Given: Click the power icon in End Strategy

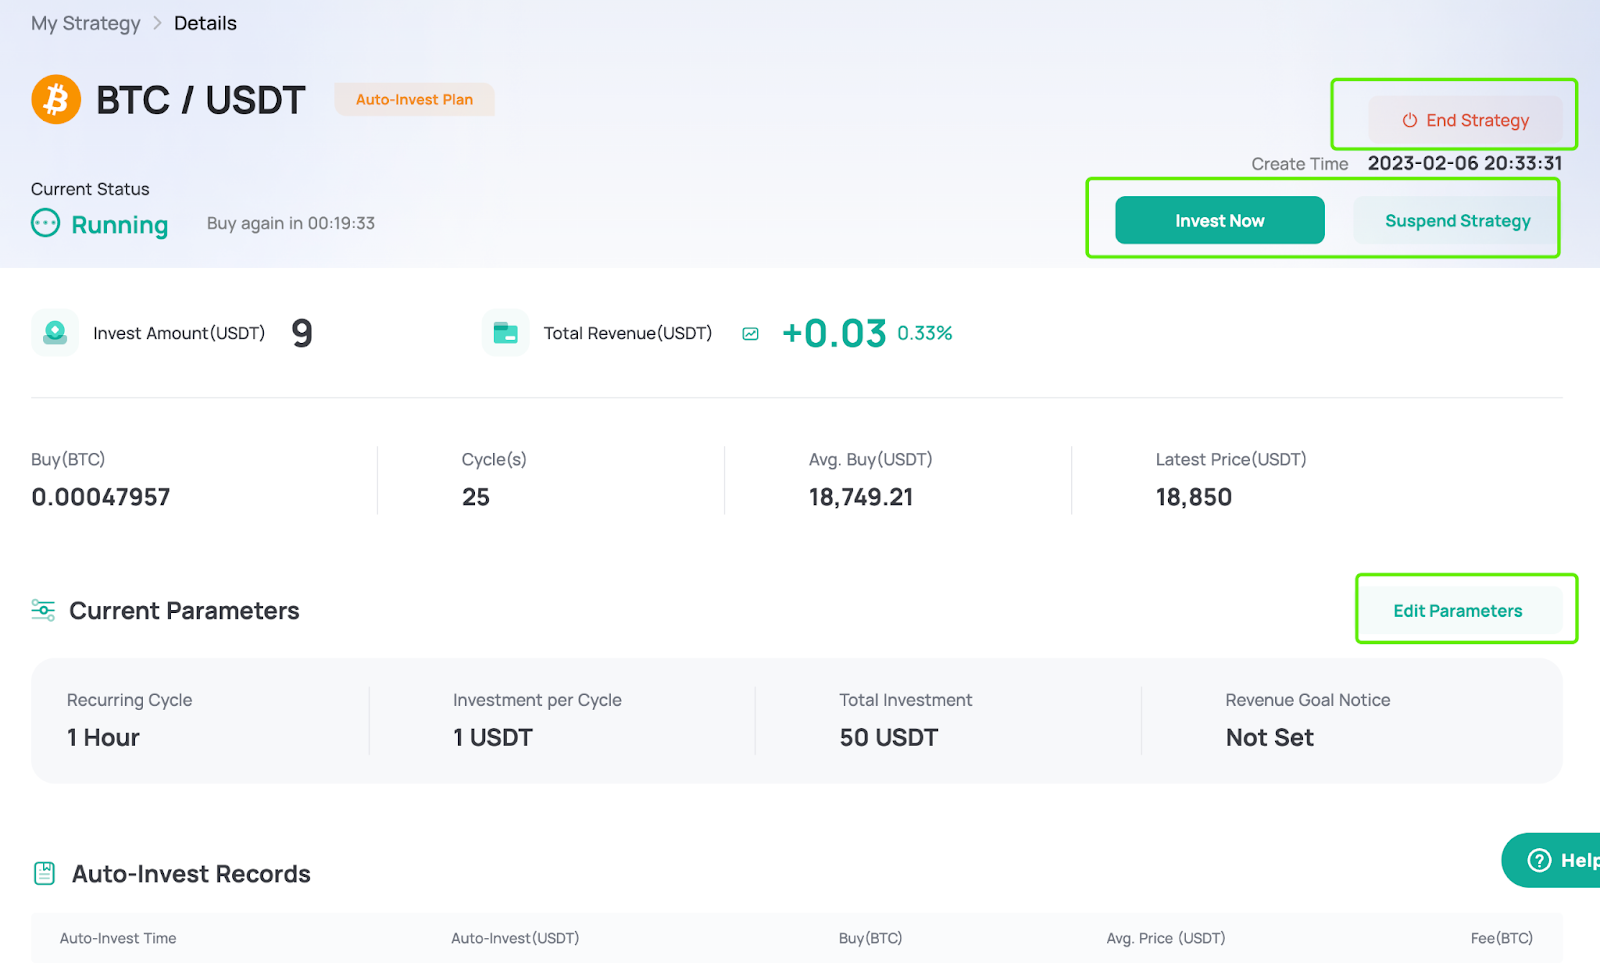Looking at the screenshot, I should tap(1410, 120).
